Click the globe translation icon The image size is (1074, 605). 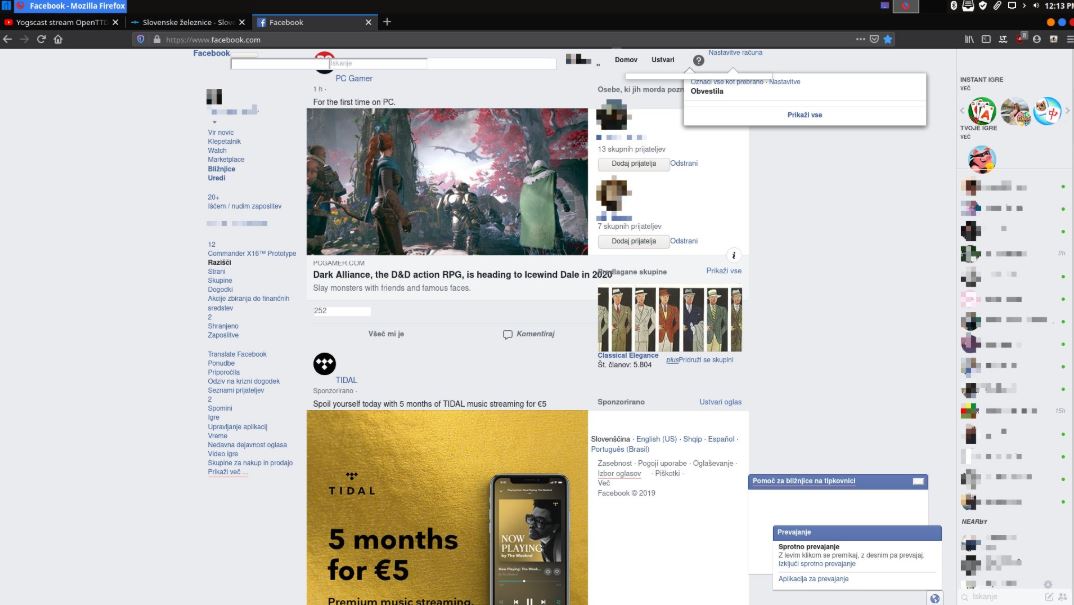point(935,598)
